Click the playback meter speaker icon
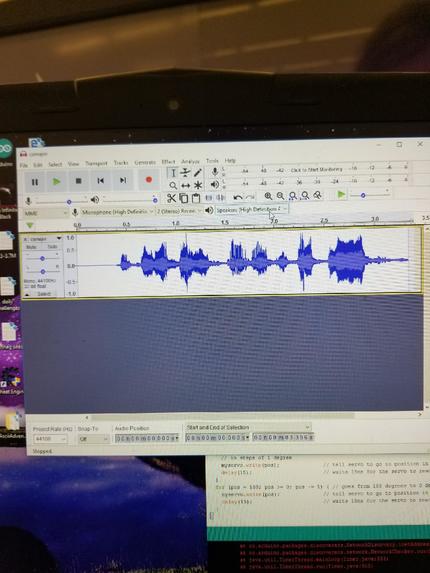Viewport: 430px width, 573px height. [x=215, y=185]
